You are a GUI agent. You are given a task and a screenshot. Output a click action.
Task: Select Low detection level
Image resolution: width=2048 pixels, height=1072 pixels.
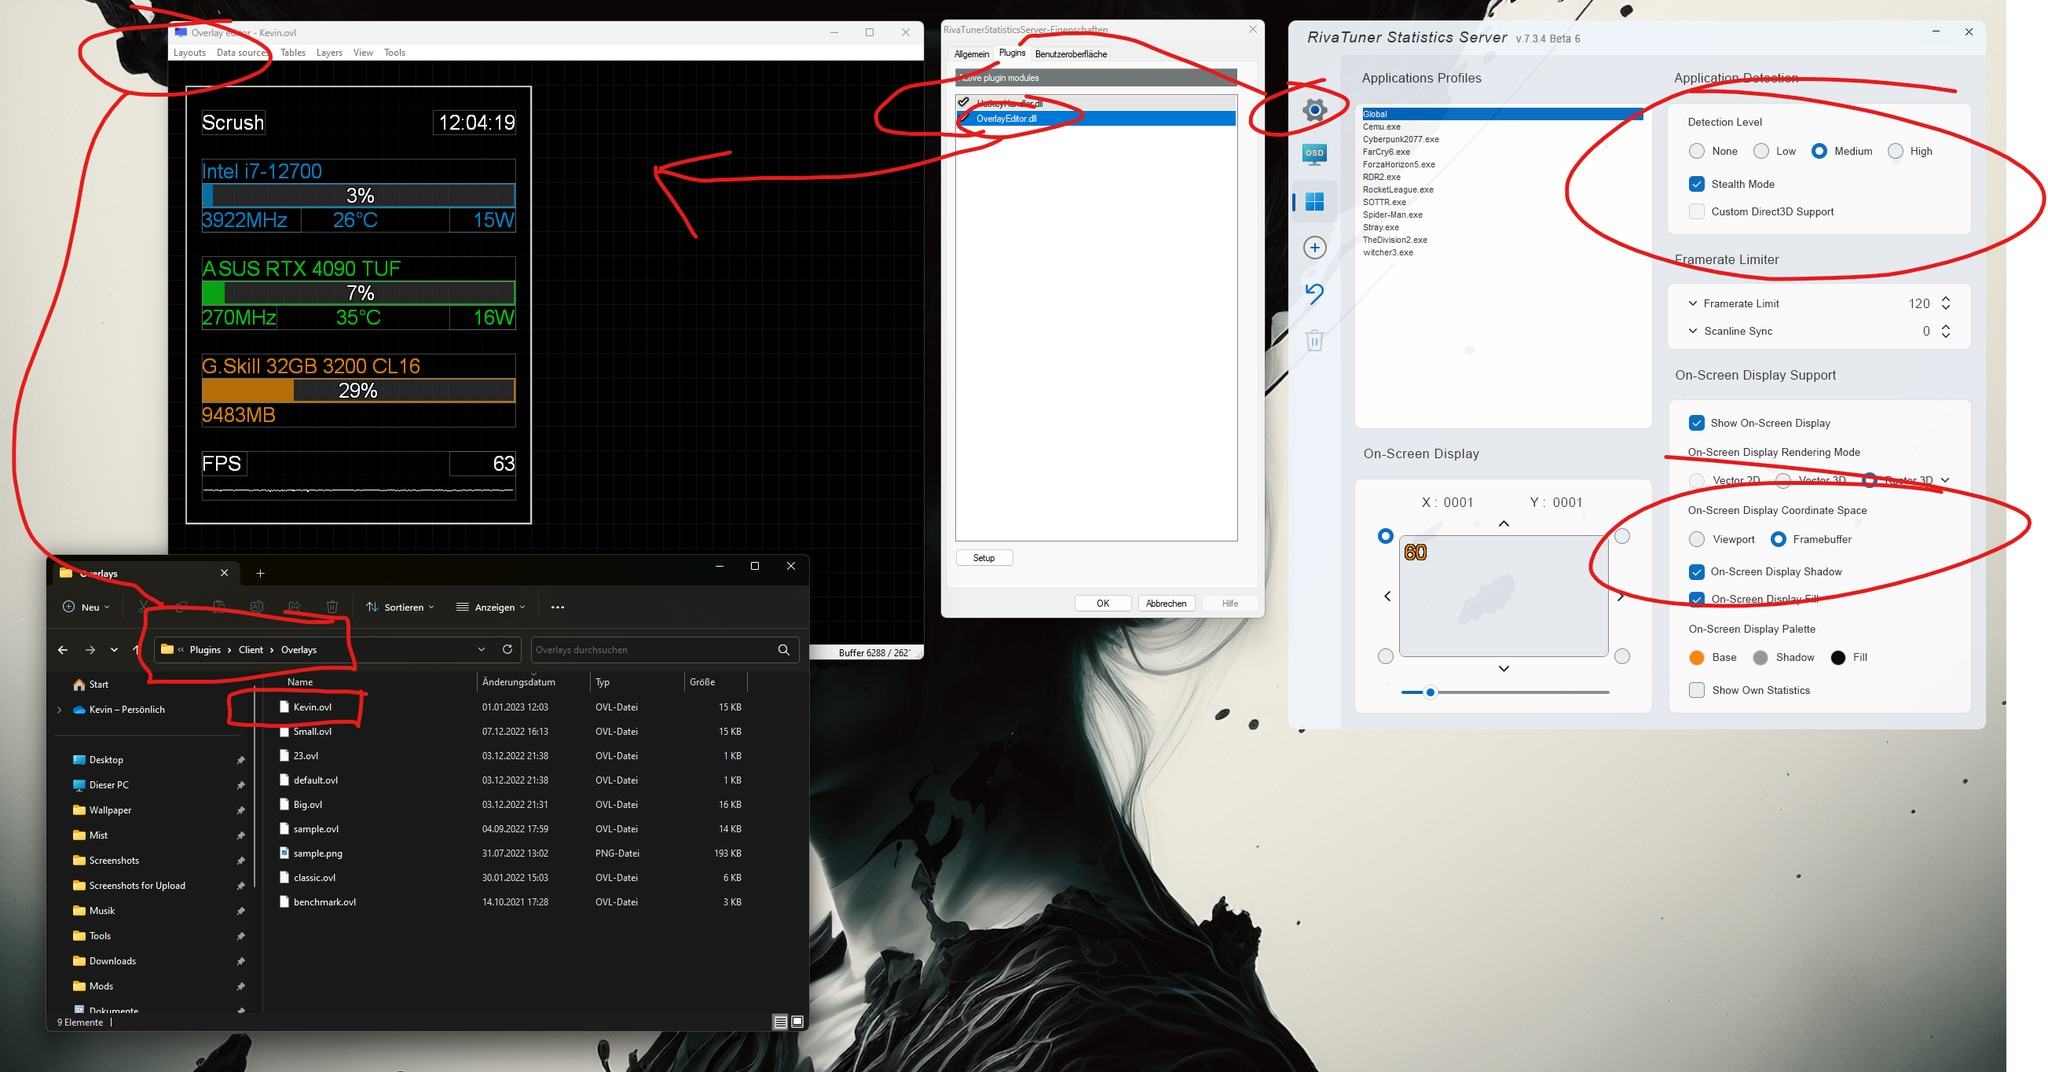(1761, 151)
